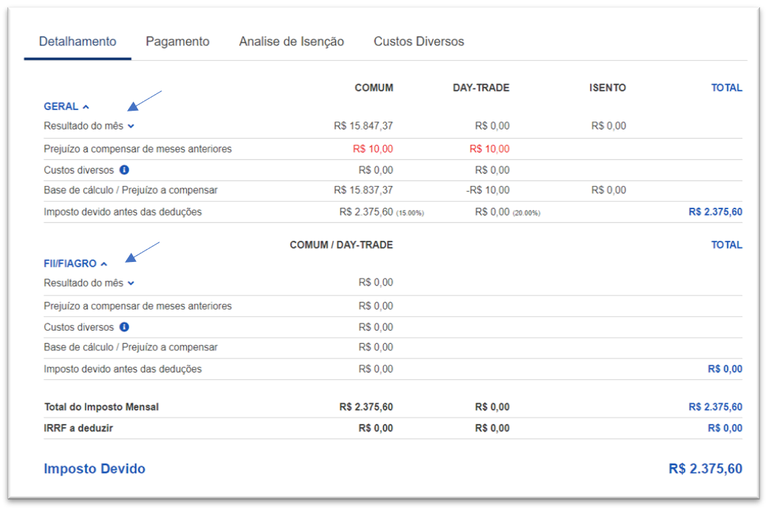Viewport: 768px width, 508px height.
Task: Go to the Custos Diversos tab
Action: (419, 42)
